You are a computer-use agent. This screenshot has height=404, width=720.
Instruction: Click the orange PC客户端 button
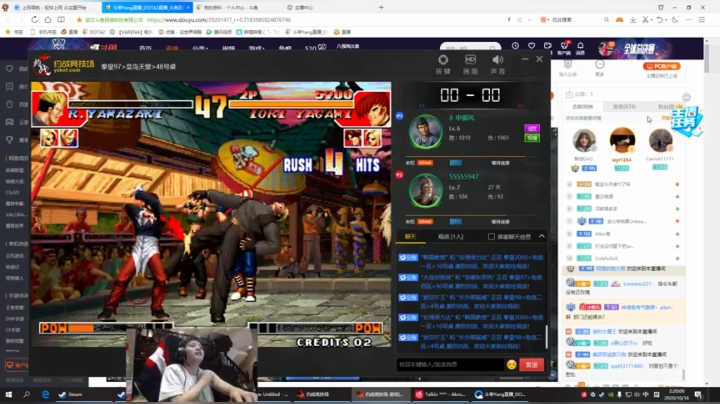[662, 66]
